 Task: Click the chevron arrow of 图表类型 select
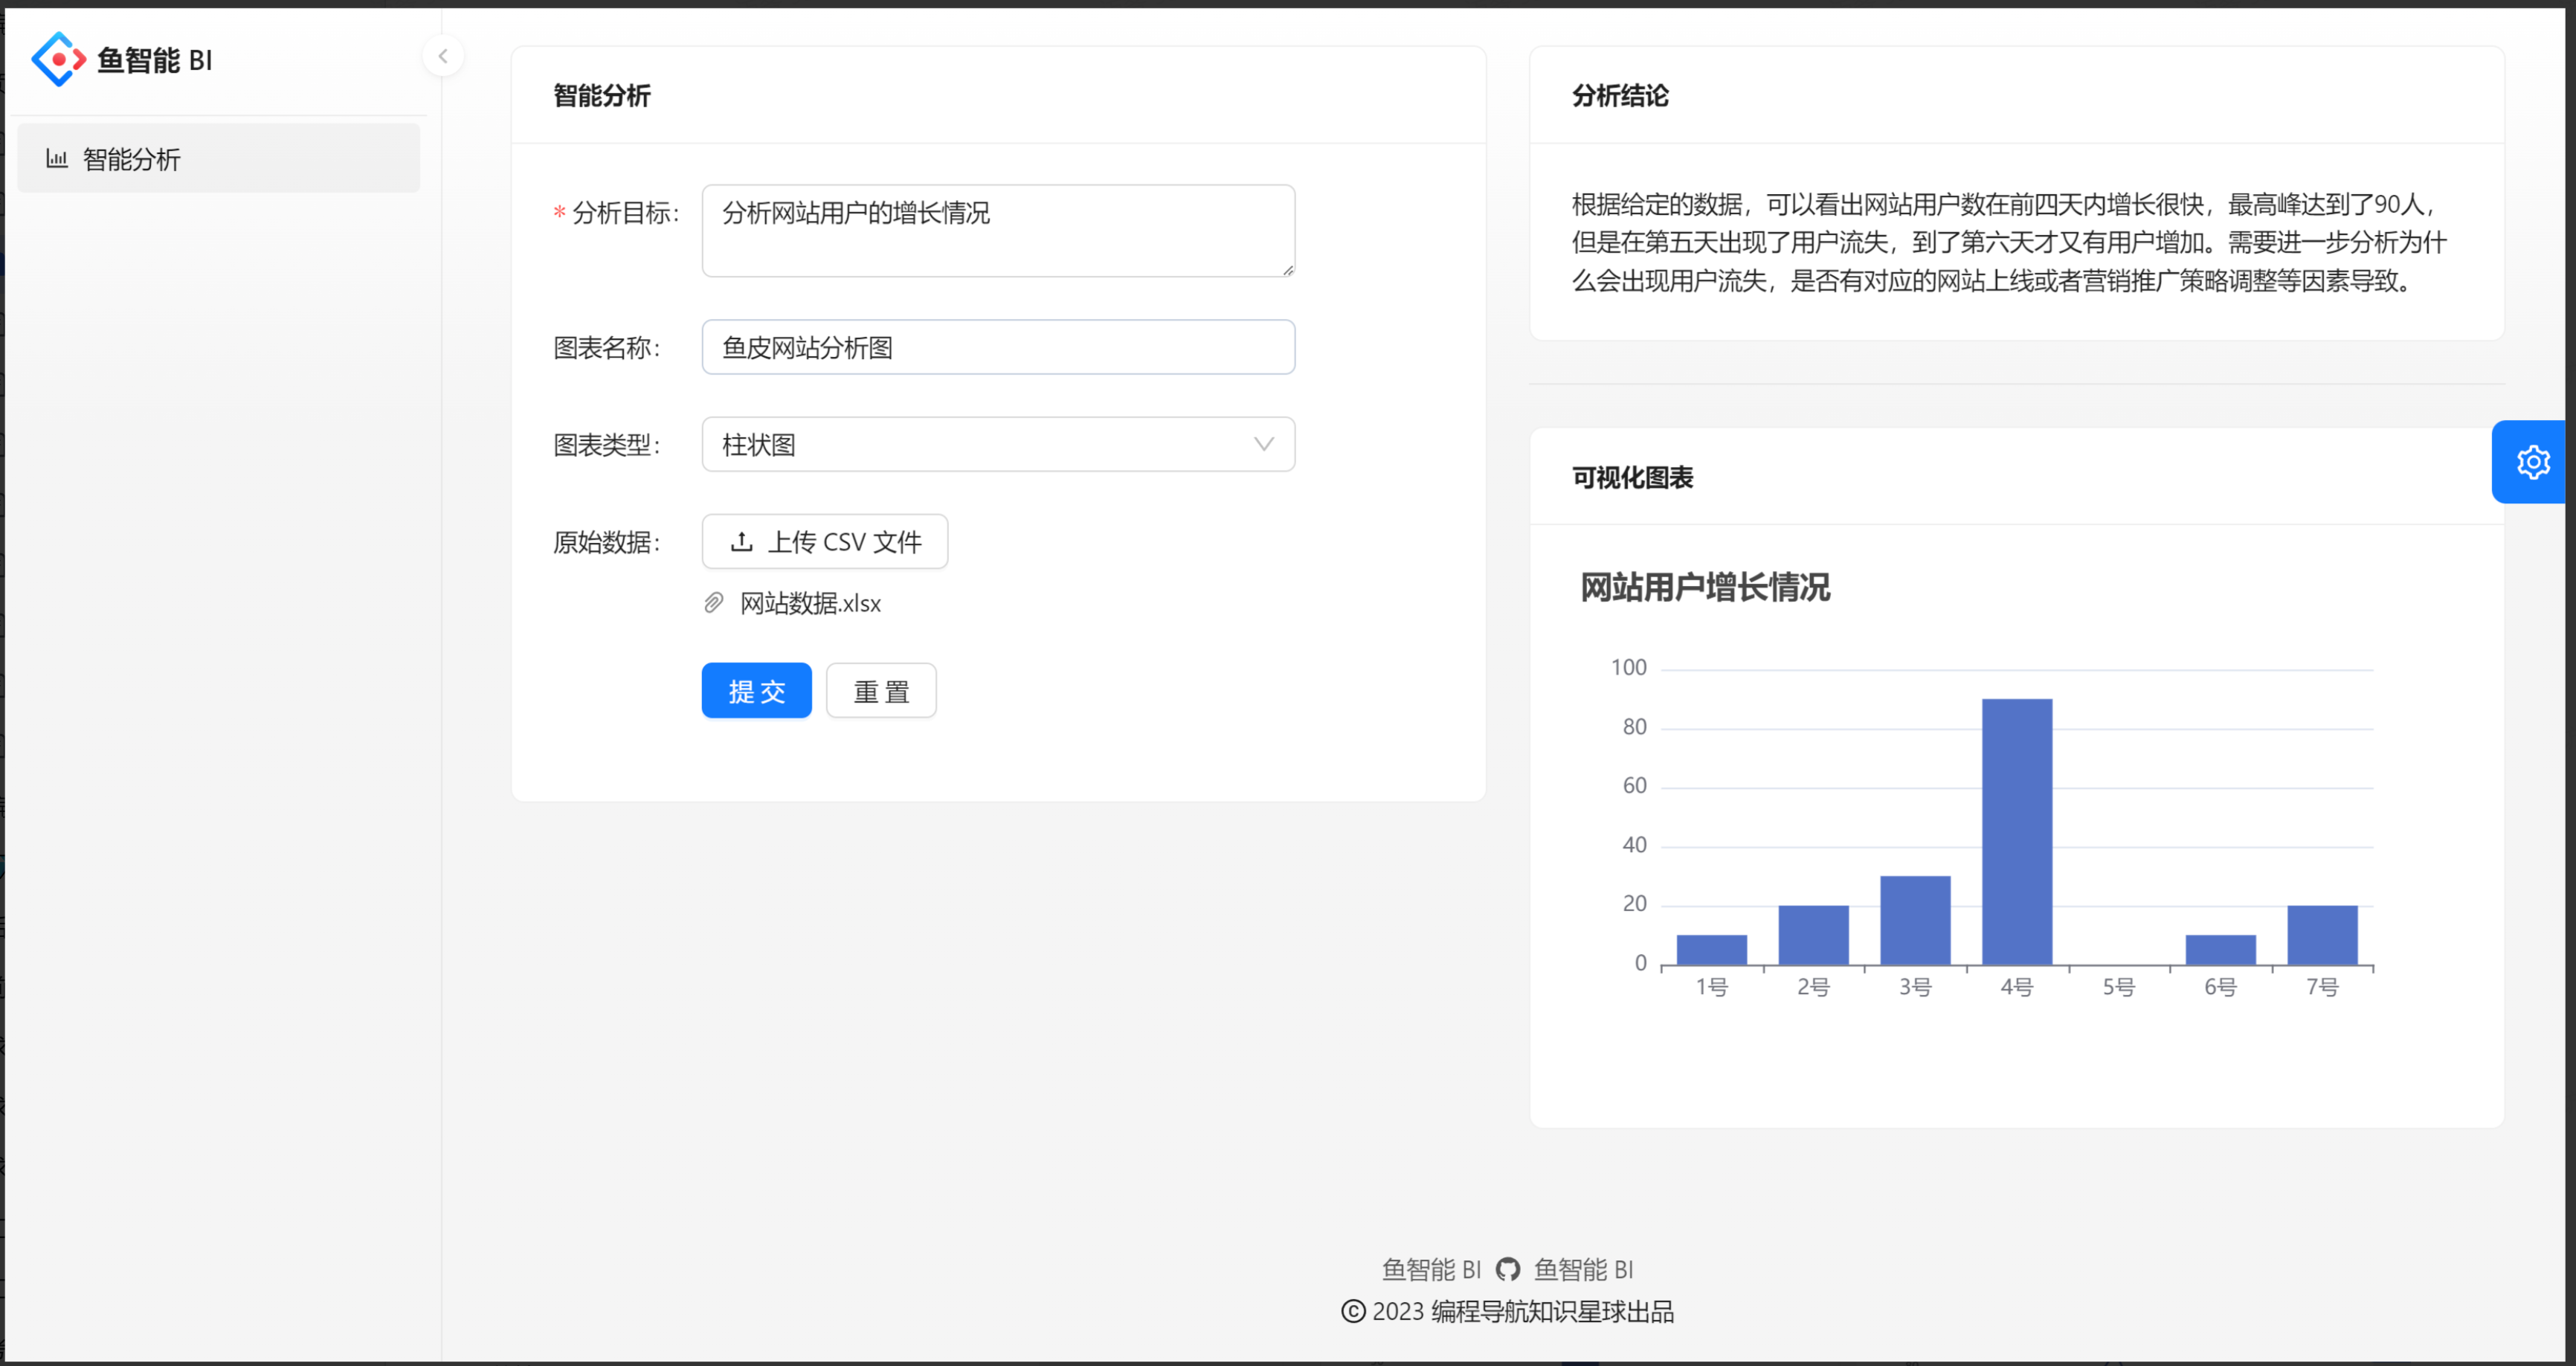click(1263, 444)
